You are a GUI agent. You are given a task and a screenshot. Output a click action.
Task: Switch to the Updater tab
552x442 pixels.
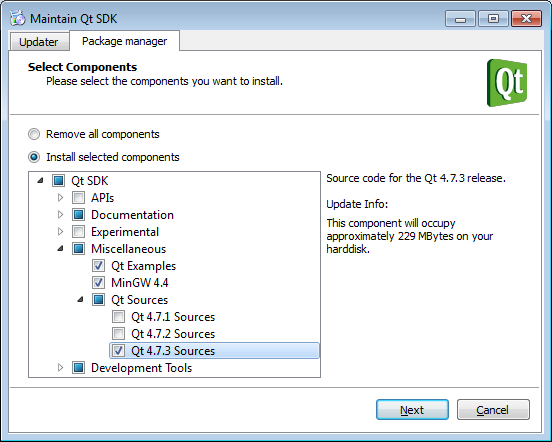tap(39, 42)
